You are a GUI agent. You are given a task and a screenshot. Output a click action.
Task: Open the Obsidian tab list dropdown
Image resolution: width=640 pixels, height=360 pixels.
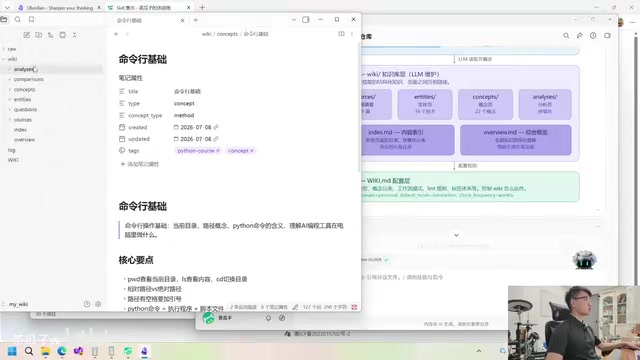click(293, 20)
